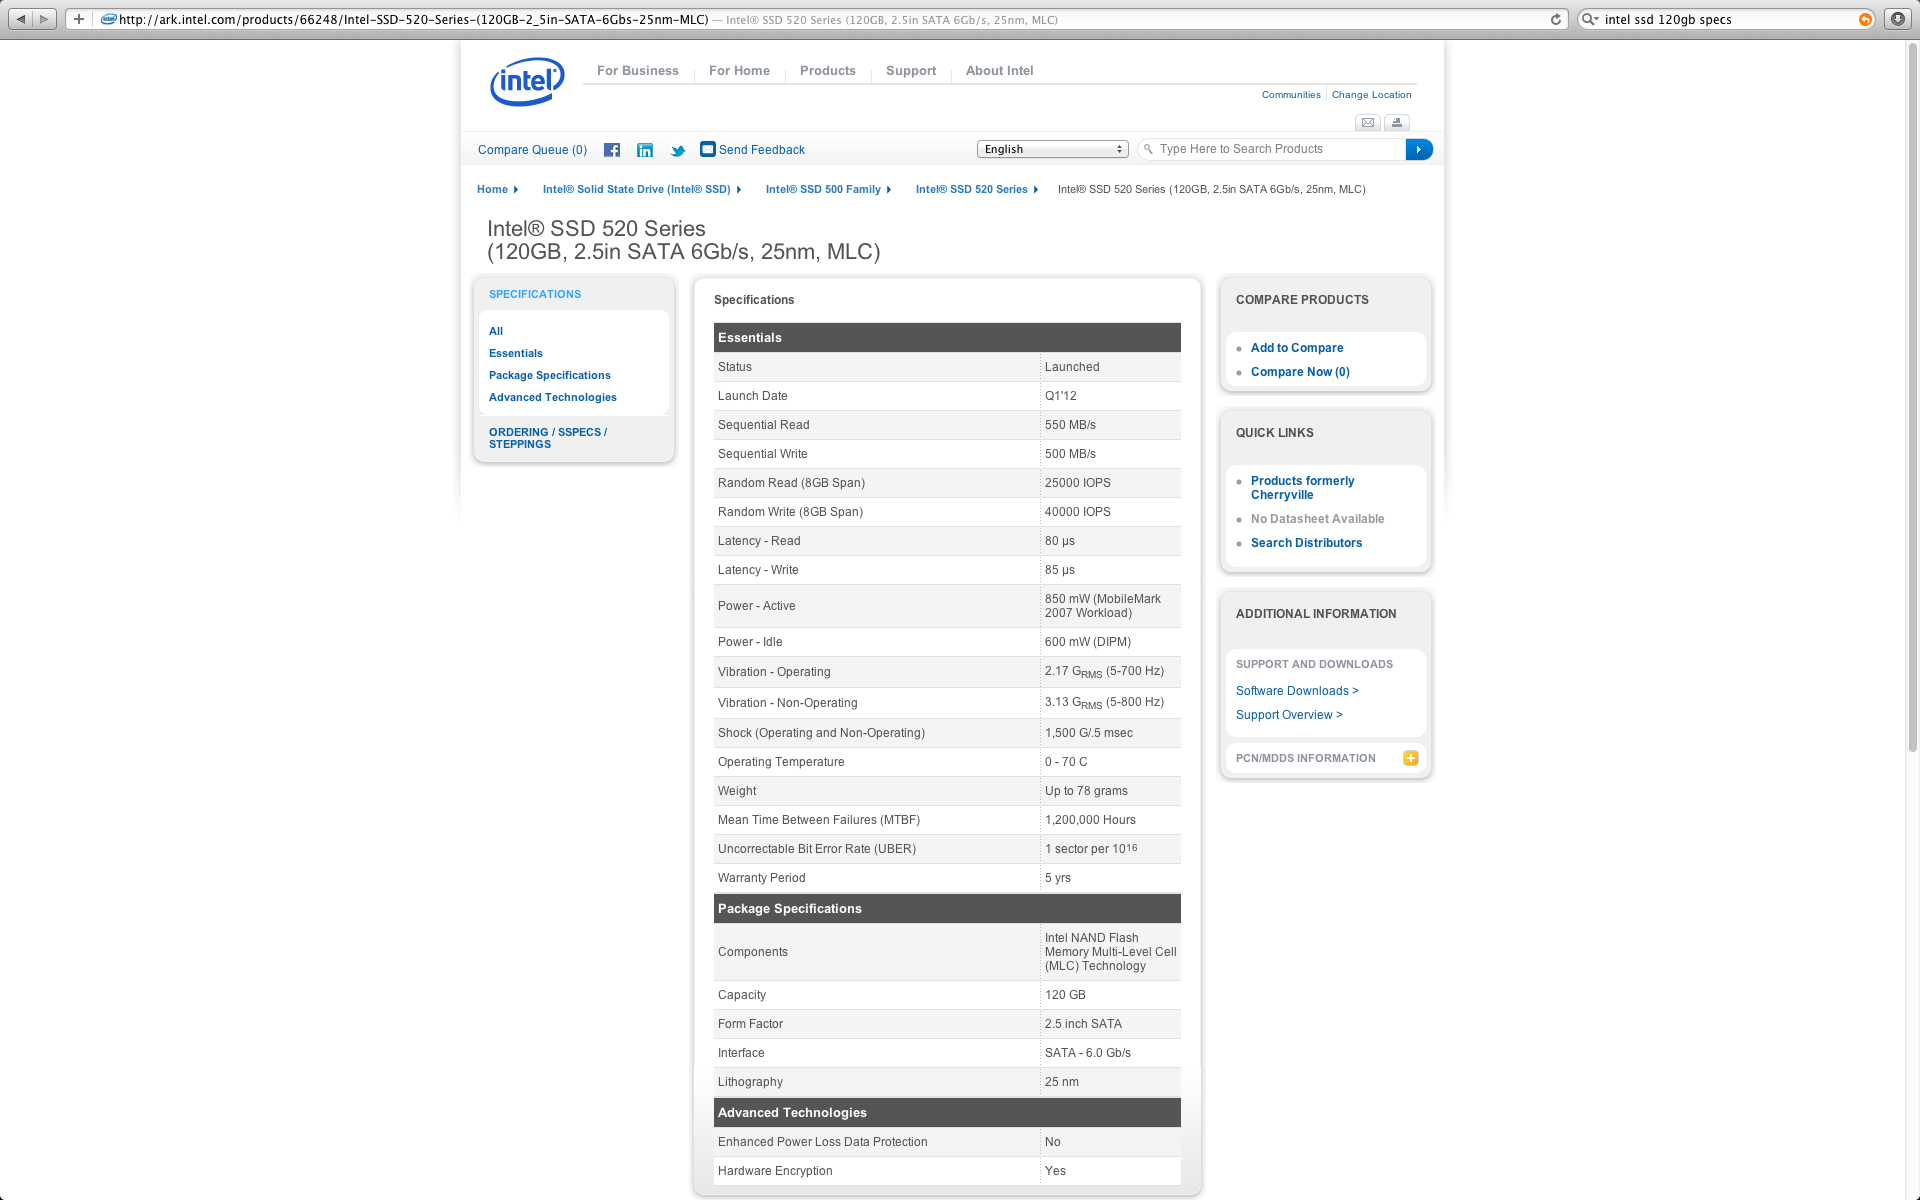The height and width of the screenshot is (1200, 1920).
Task: Click the browser back arrow
Action: 20,19
